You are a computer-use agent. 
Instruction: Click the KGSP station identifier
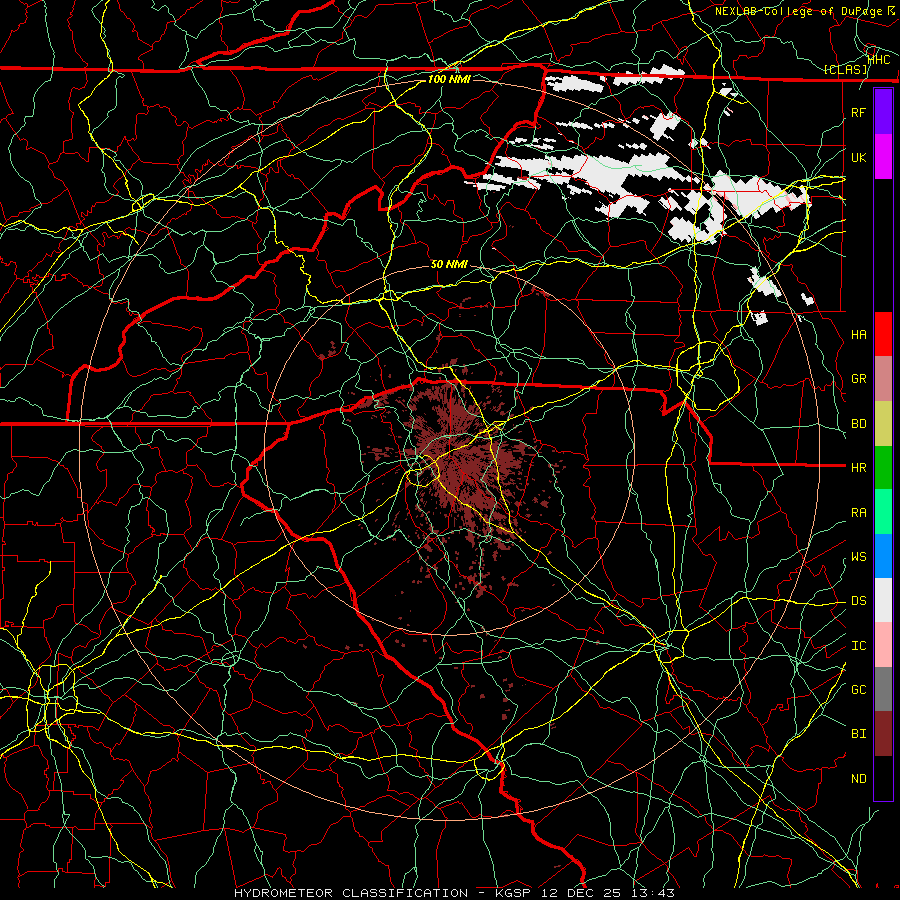point(515,893)
